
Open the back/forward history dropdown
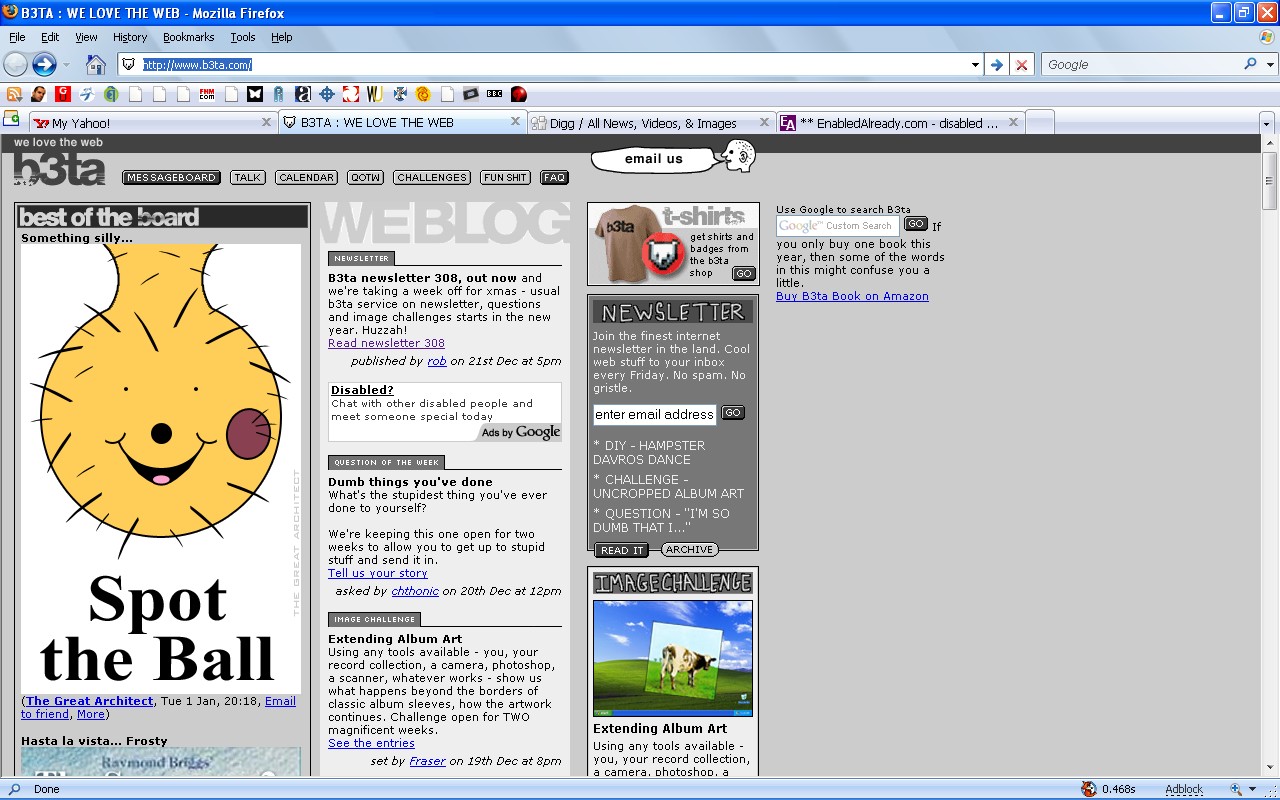(67, 65)
